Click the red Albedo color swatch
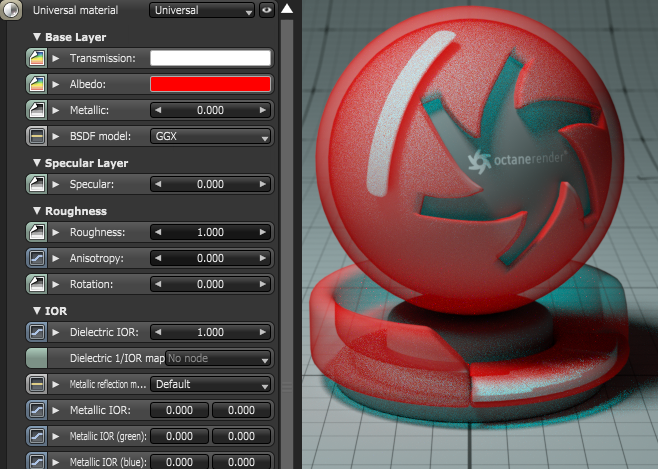Screen dimensions: 658x469 tap(210, 84)
